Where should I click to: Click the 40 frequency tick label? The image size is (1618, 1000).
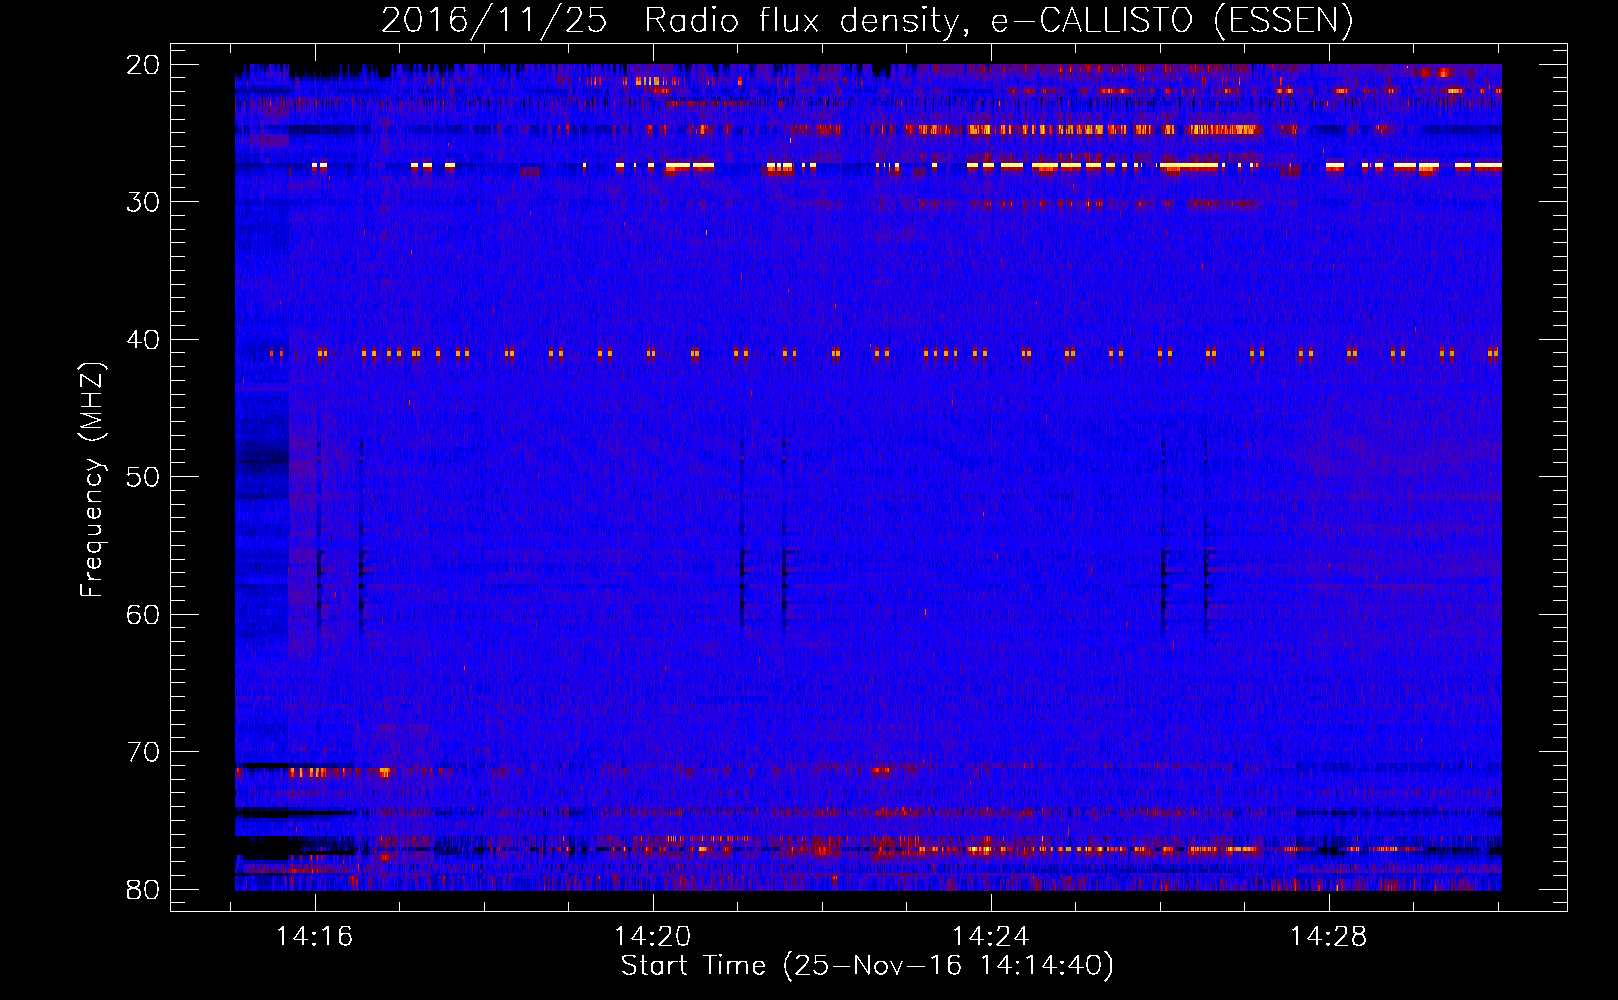click(x=143, y=340)
